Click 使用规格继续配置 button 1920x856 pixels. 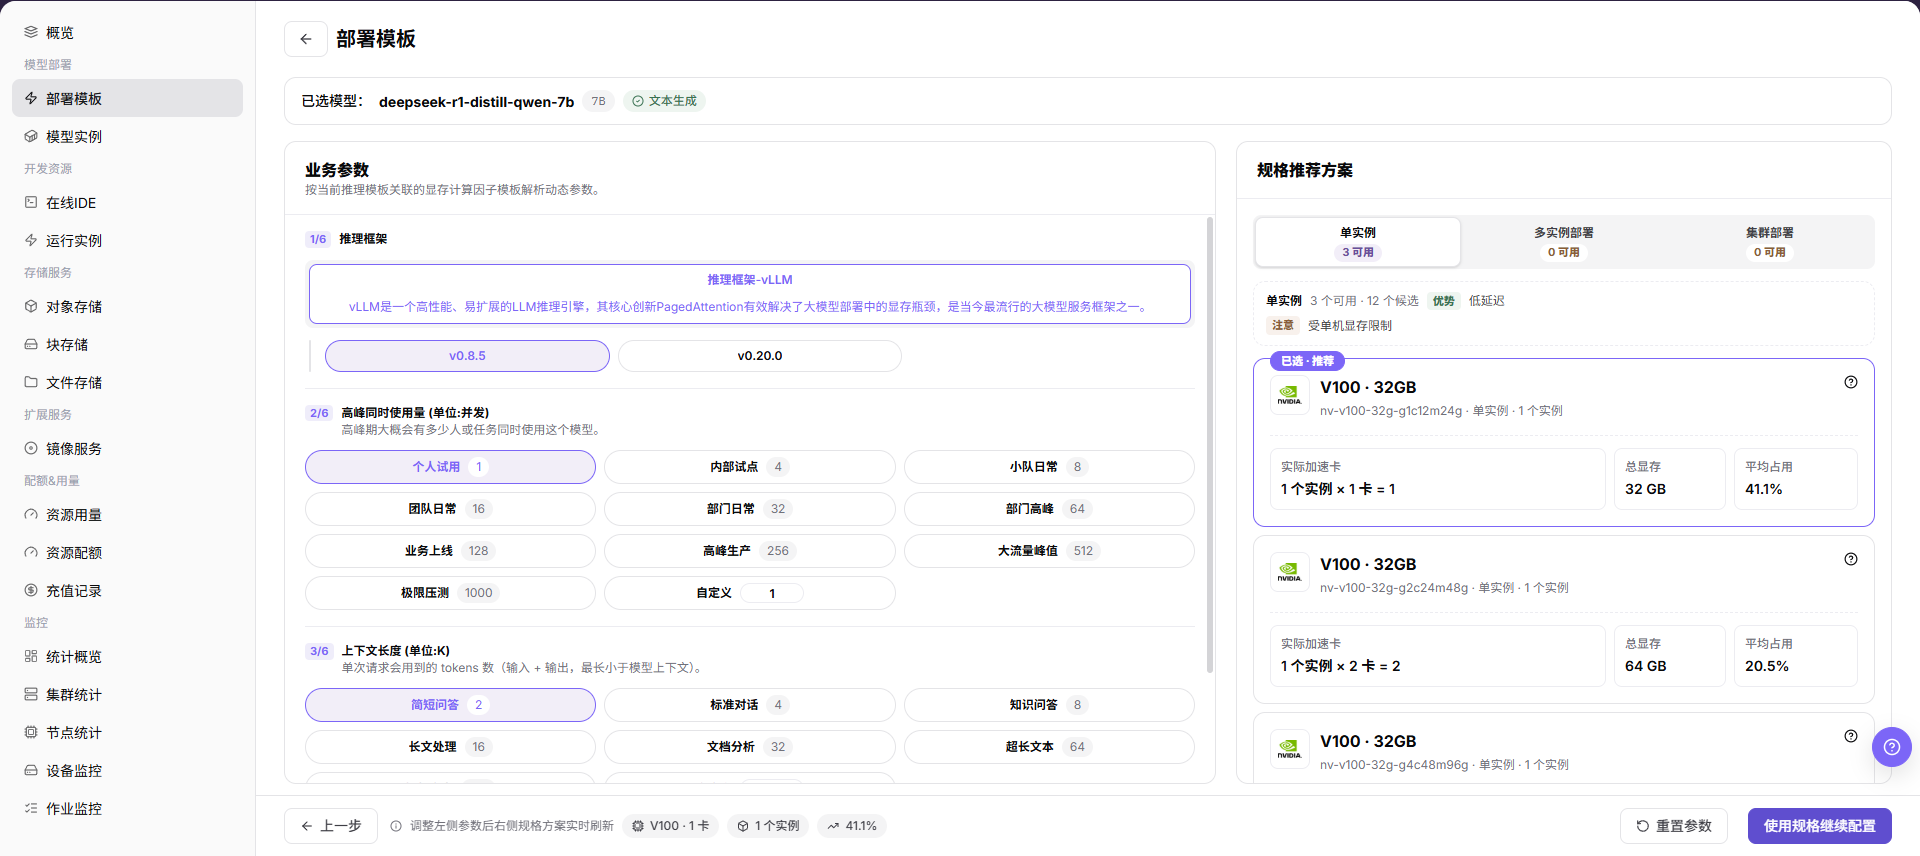1820,826
